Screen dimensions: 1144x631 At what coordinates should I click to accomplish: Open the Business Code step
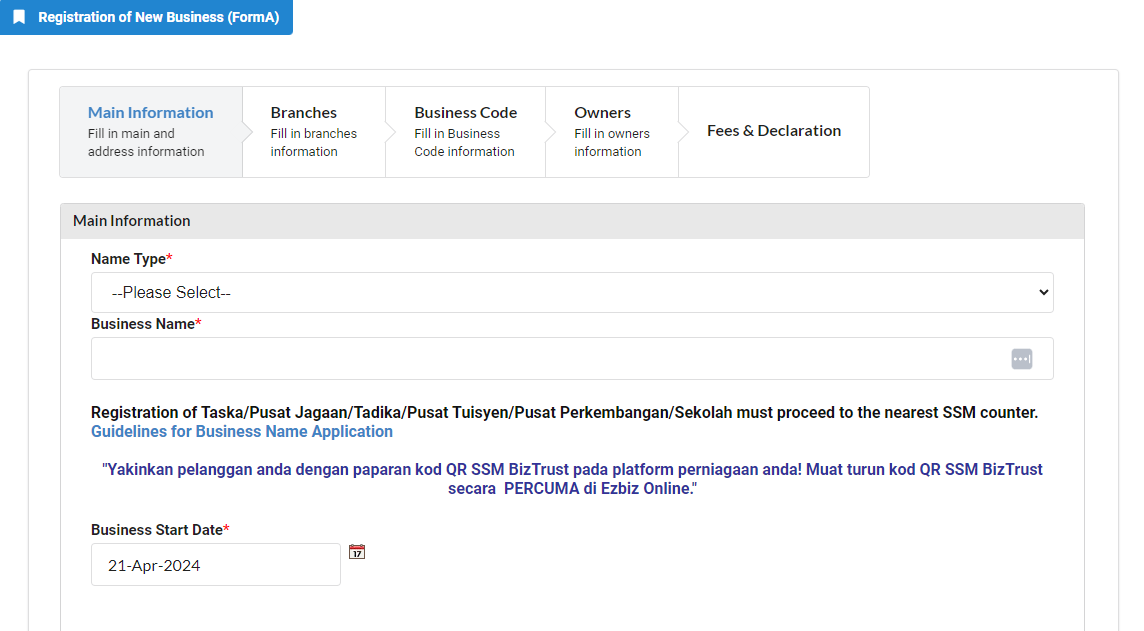466,130
